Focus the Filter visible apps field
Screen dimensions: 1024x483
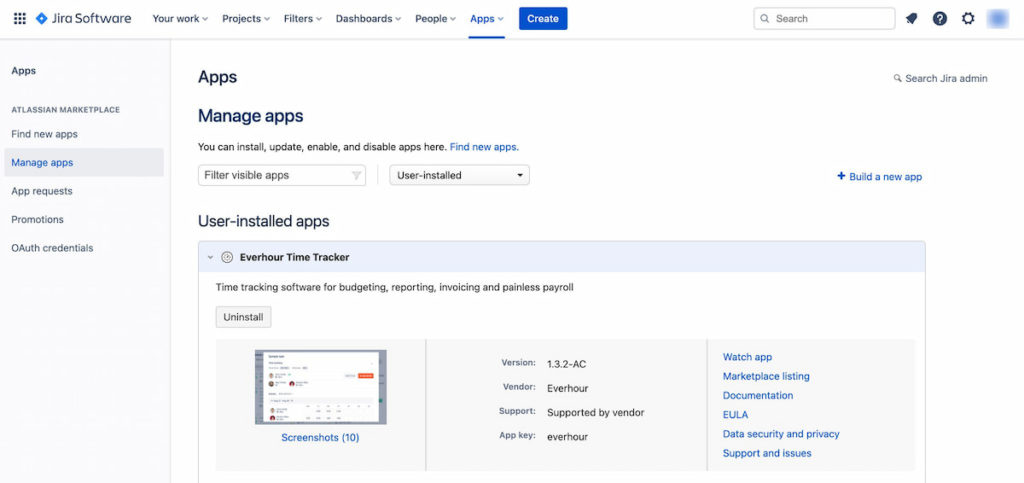(281, 175)
